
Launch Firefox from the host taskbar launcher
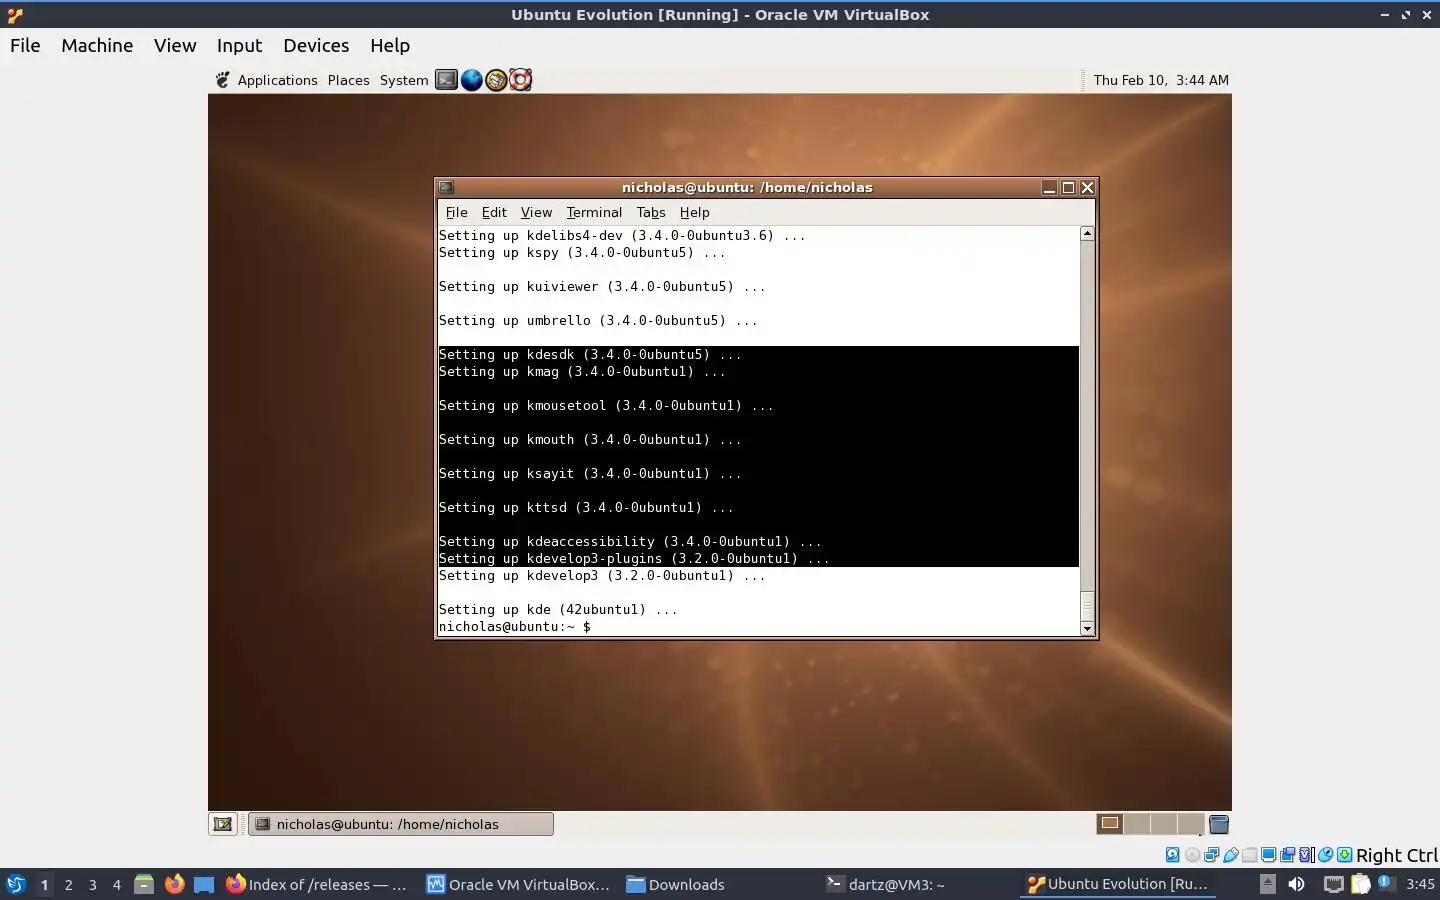(174, 884)
